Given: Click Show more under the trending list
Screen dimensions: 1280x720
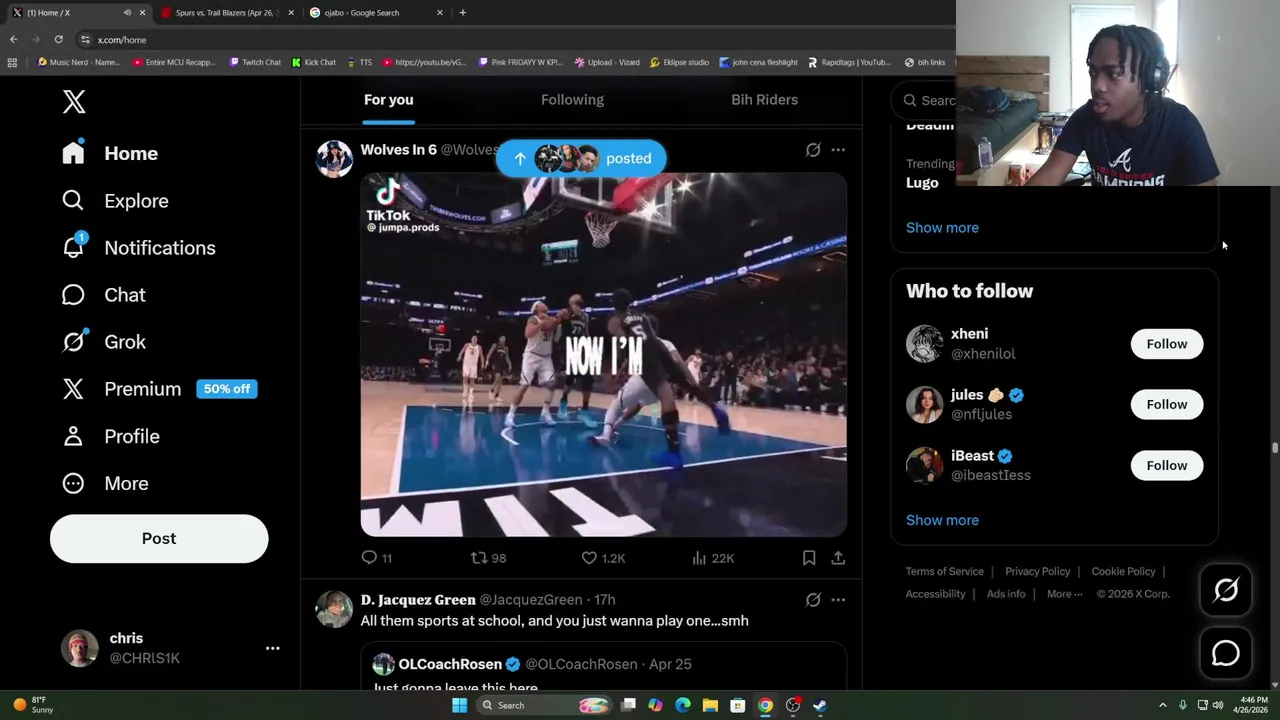Looking at the screenshot, I should point(942,228).
